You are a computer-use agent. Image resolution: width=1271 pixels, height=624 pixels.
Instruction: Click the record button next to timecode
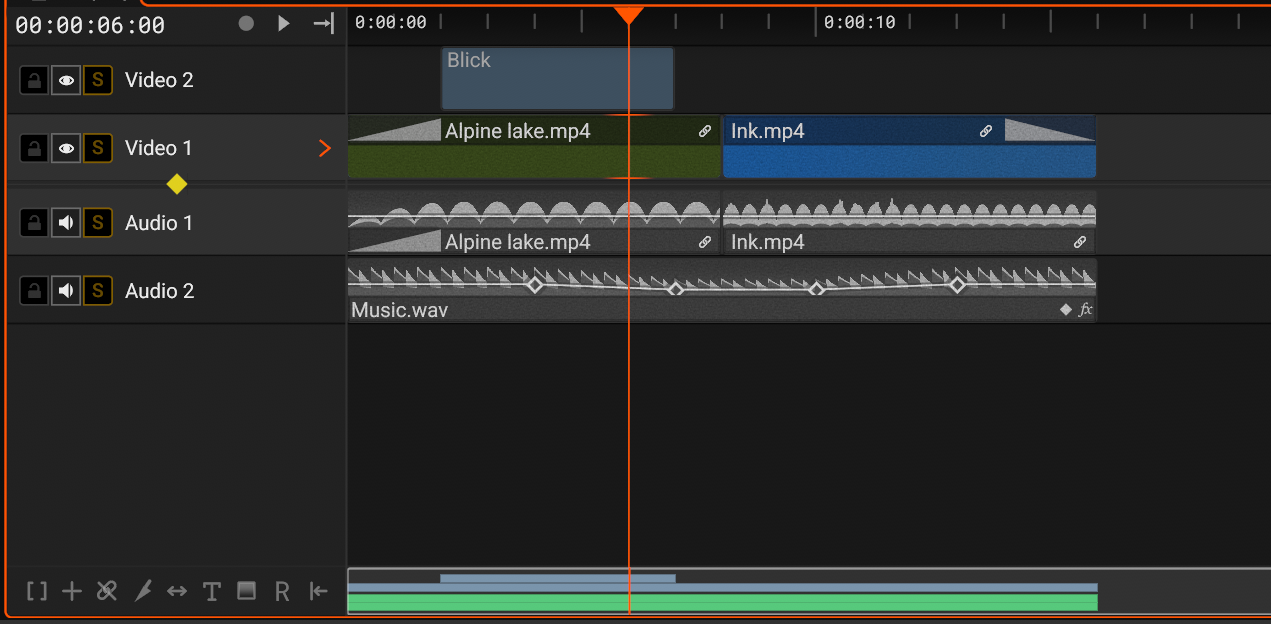pos(246,24)
